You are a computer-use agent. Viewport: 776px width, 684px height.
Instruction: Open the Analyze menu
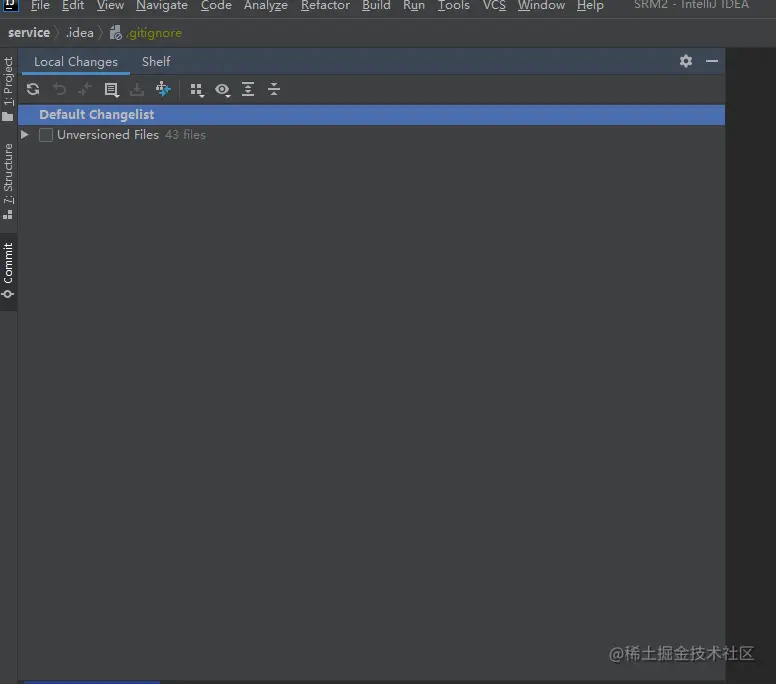click(266, 5)
